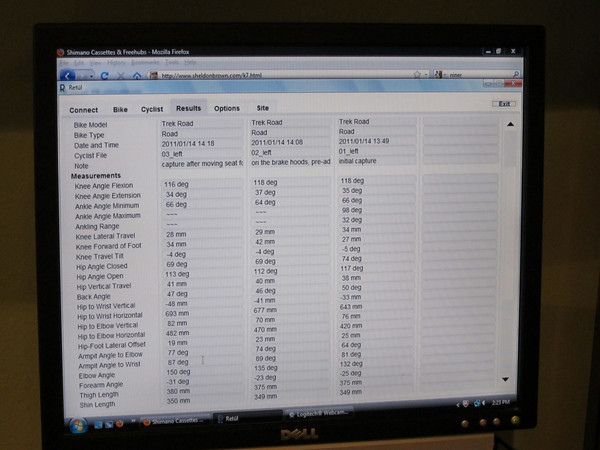Open the Cyclist tab

pos(152,109)
